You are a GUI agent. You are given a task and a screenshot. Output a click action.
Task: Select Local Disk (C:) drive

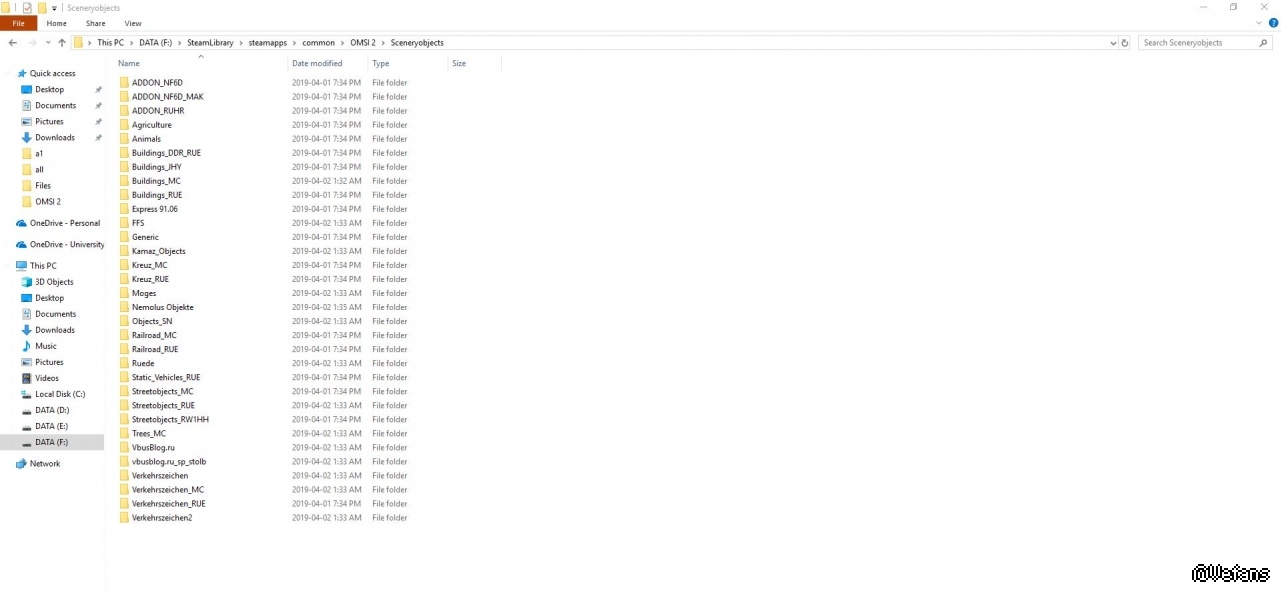pyautogui.click(x=60, y=394)
